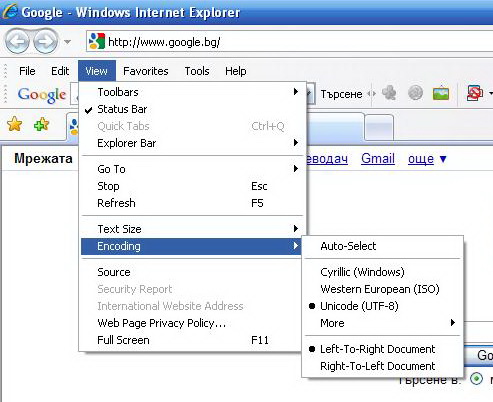Click the Мрежата label on page

tap(43, 158)
